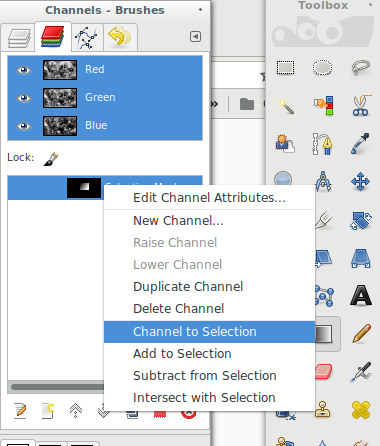This screenshot has height=446, width=380.
Task: Select the Blend gradient tool
Action: click(x=324, y=334)
